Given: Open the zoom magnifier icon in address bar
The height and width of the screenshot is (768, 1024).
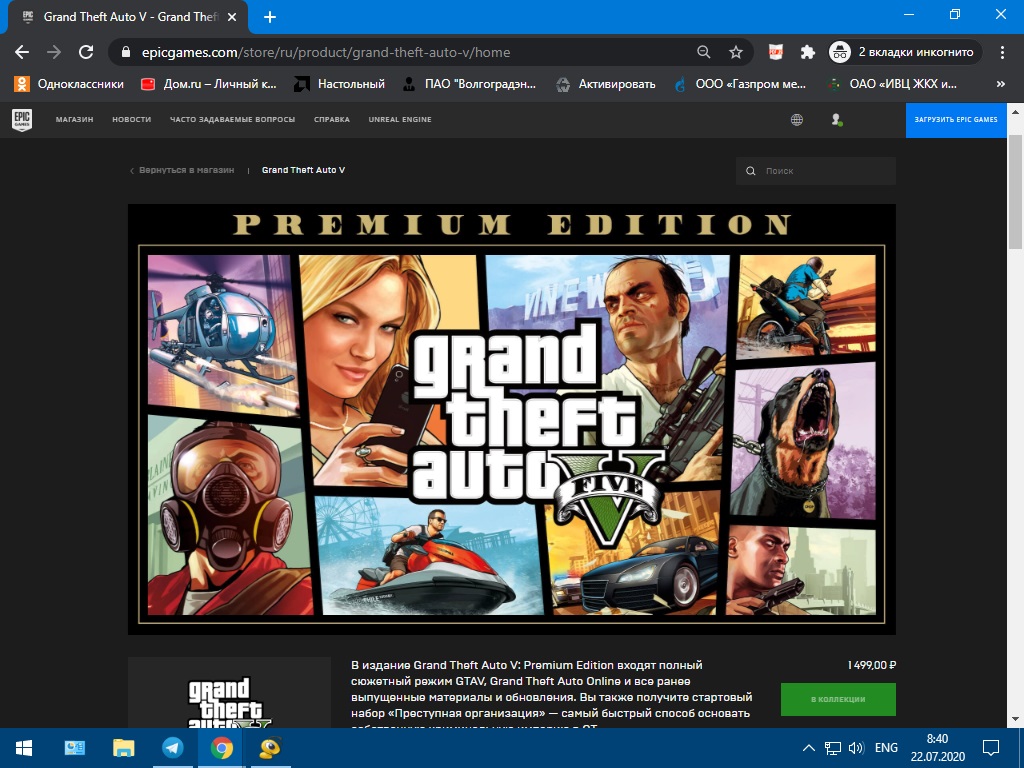Looking at the screenshot, I should (x=703, y=52).
